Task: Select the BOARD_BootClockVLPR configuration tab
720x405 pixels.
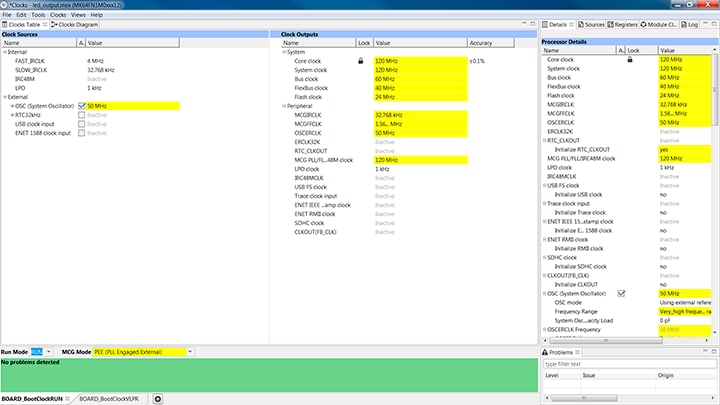Action: (x=108, y=399)
